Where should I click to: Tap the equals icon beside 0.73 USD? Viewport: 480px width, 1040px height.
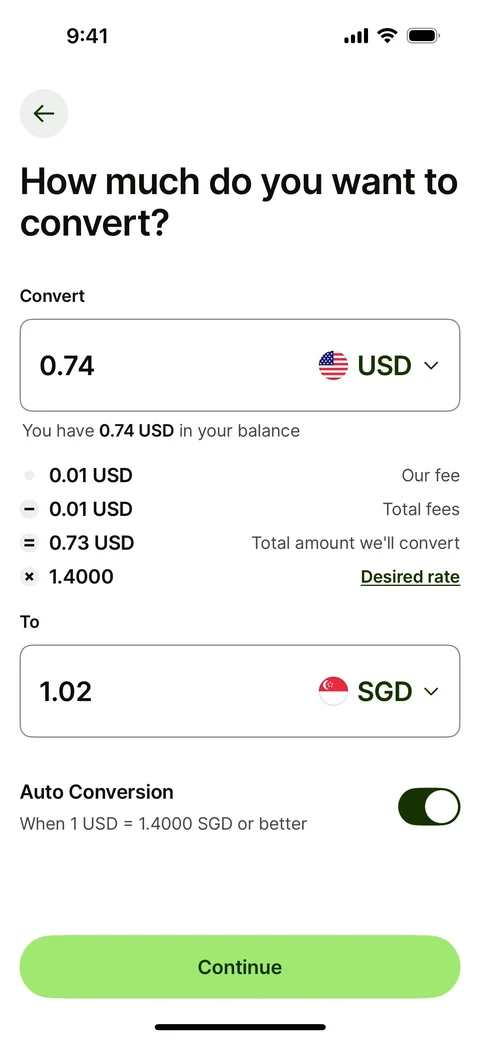[x=29, y=543]
